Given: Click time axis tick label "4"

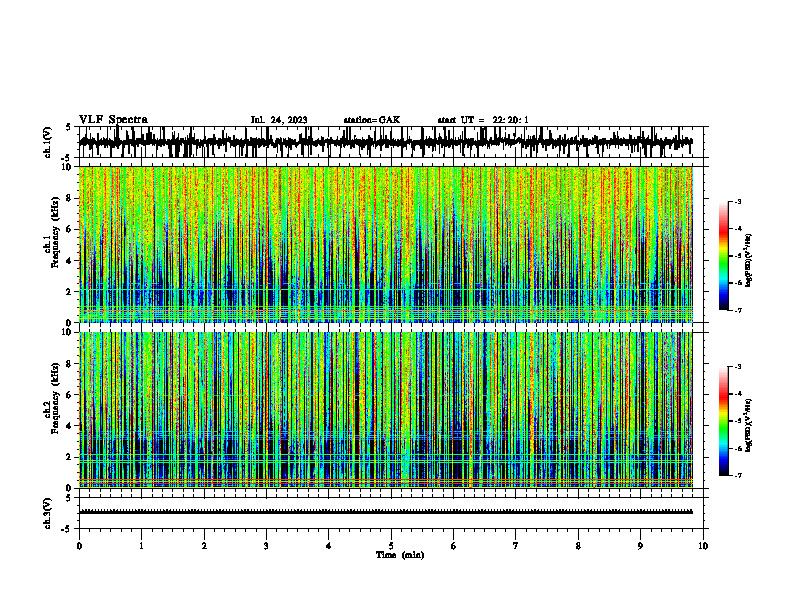Looking at the screenshot, I should (x=329, y=546).
